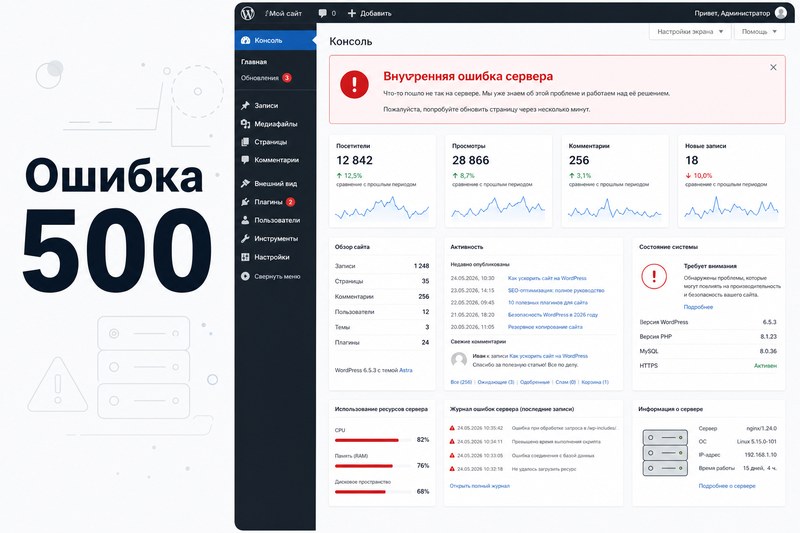Click the administrator avatar in top bar
800x533 pixels.
[x=781, y=13]
